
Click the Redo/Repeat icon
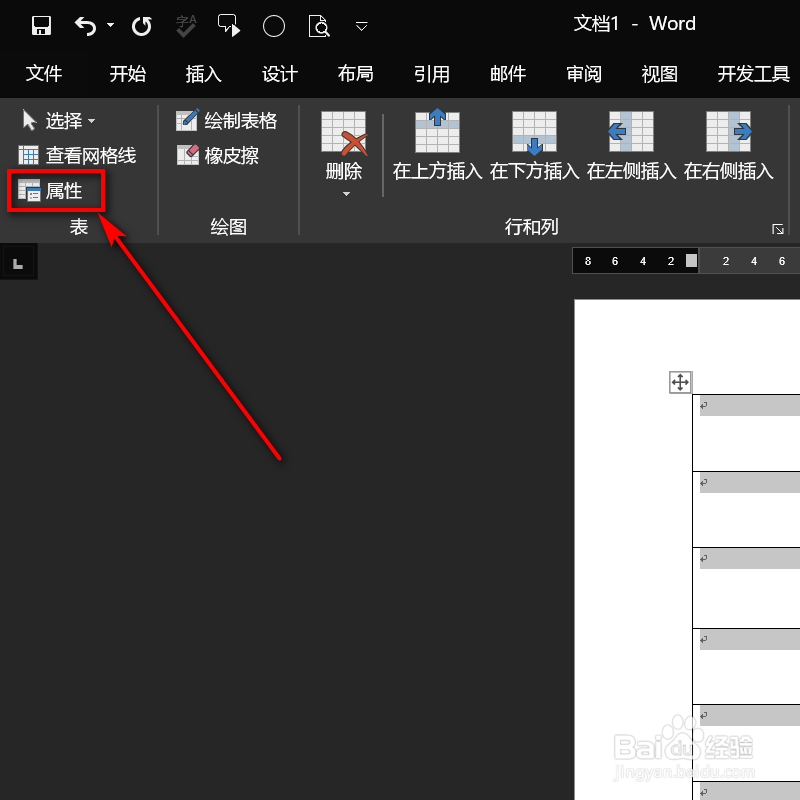click(x=141, y=26)
